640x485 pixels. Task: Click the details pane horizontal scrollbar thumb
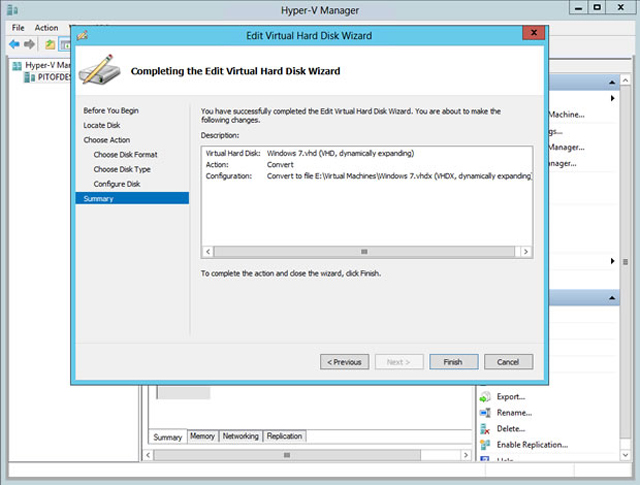pos(287,455)
